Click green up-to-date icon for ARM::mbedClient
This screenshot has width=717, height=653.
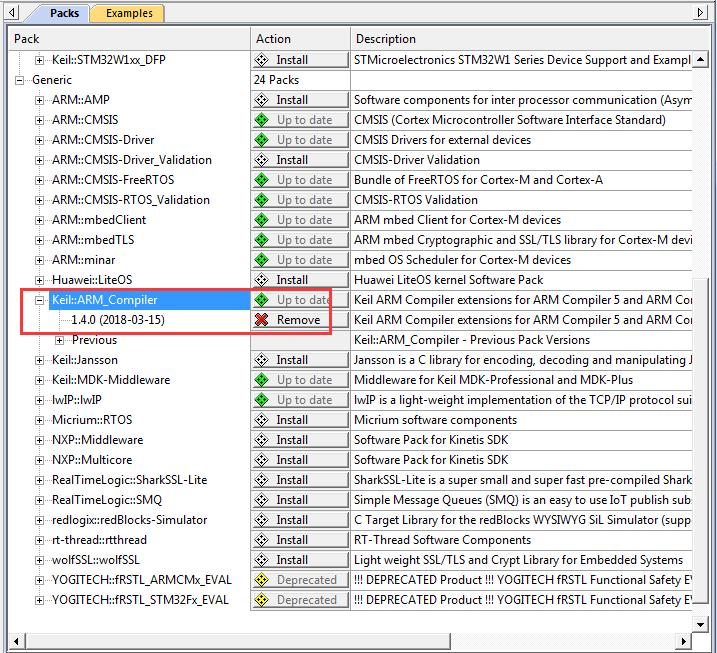coord(262,220)
